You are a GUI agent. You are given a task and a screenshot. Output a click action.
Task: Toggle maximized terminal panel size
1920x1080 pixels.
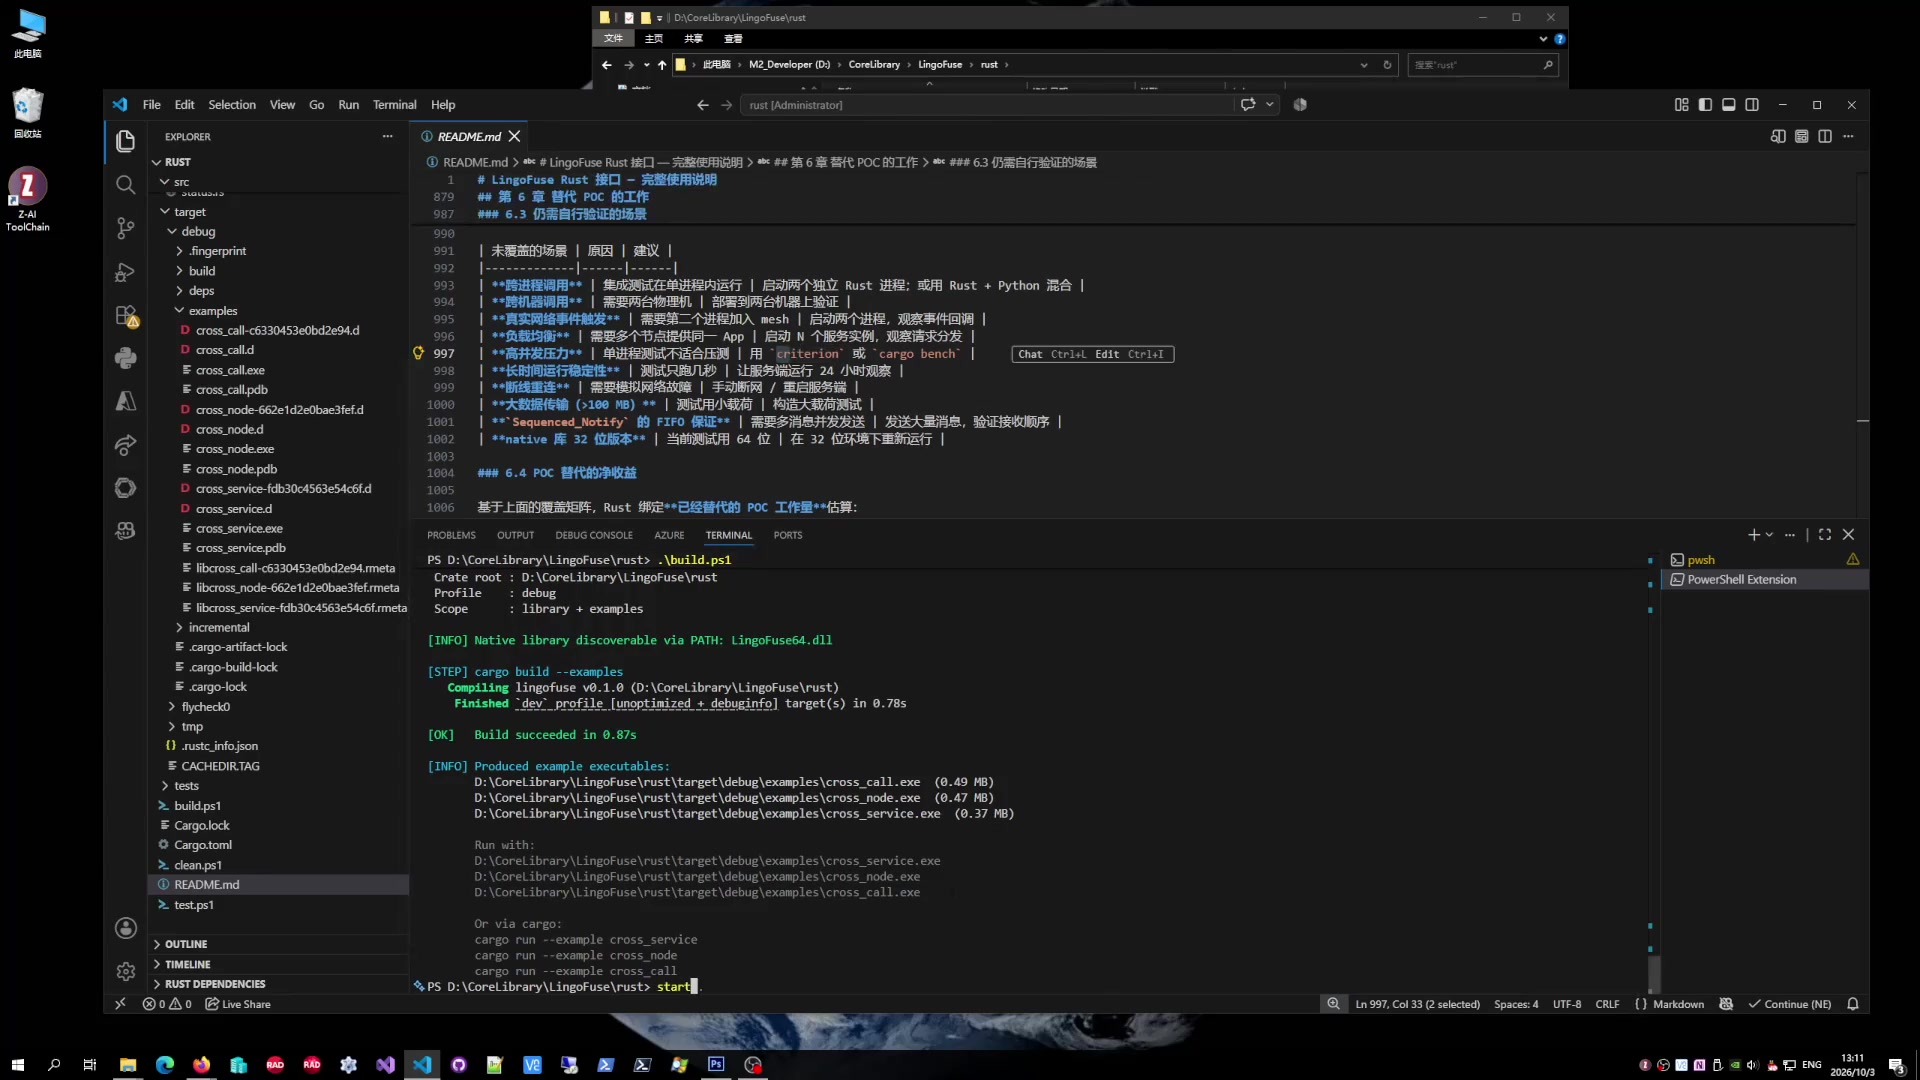[1825, 535]
